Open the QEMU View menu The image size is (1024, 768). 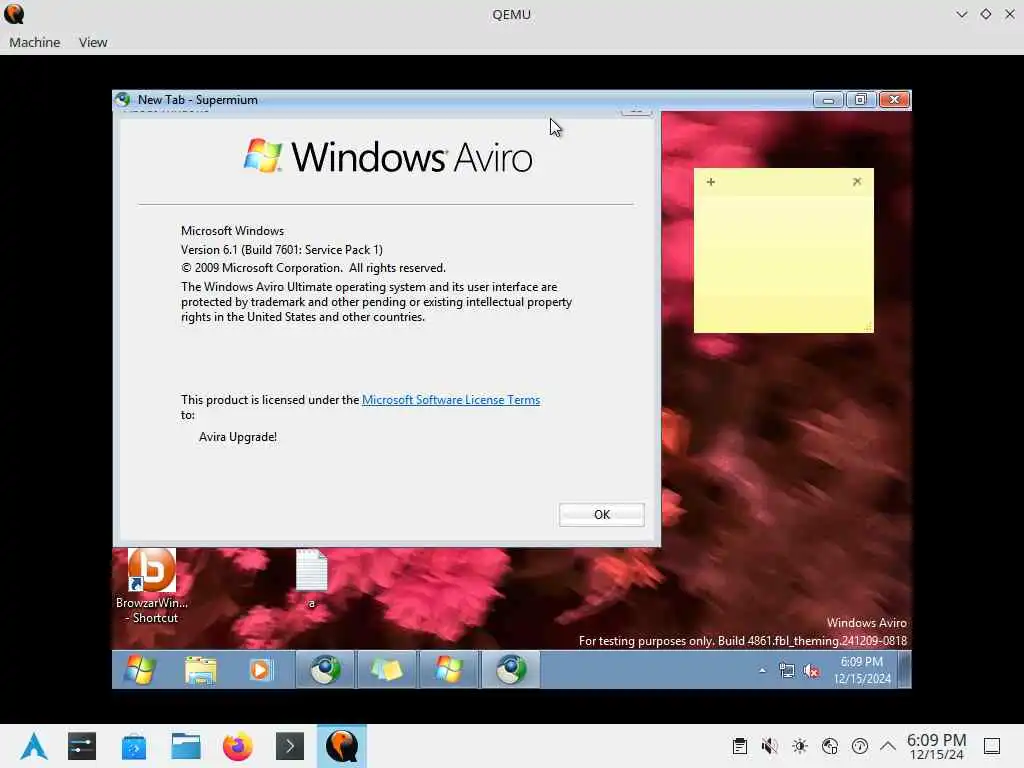pos(93,42)
